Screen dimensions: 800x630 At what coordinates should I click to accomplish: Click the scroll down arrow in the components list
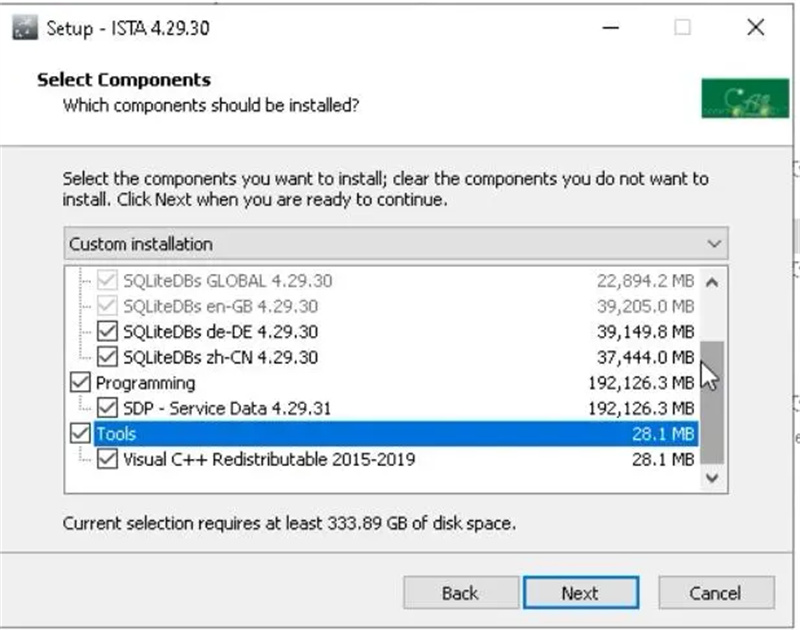(x=712, y=478)
